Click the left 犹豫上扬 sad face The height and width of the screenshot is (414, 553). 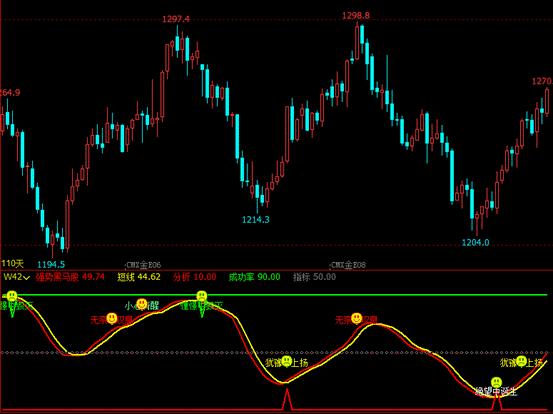[286, 361]
